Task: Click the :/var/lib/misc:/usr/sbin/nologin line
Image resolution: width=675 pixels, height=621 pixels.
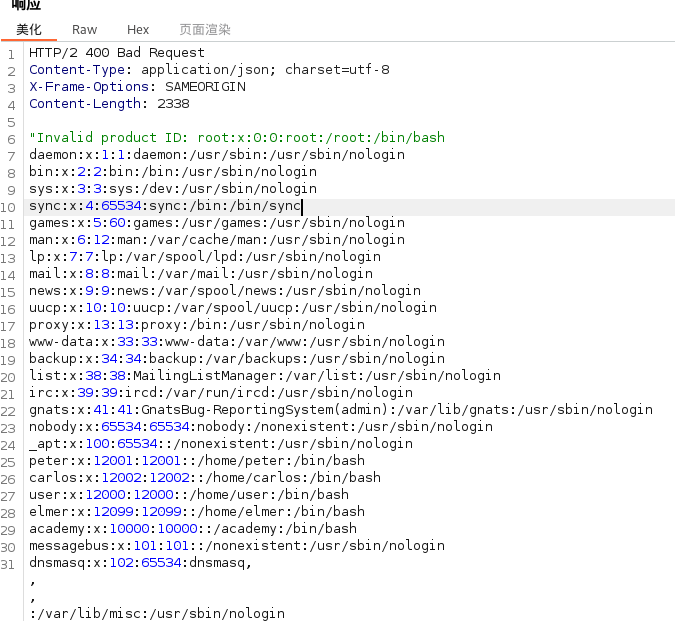Action: tap(157, 614)
